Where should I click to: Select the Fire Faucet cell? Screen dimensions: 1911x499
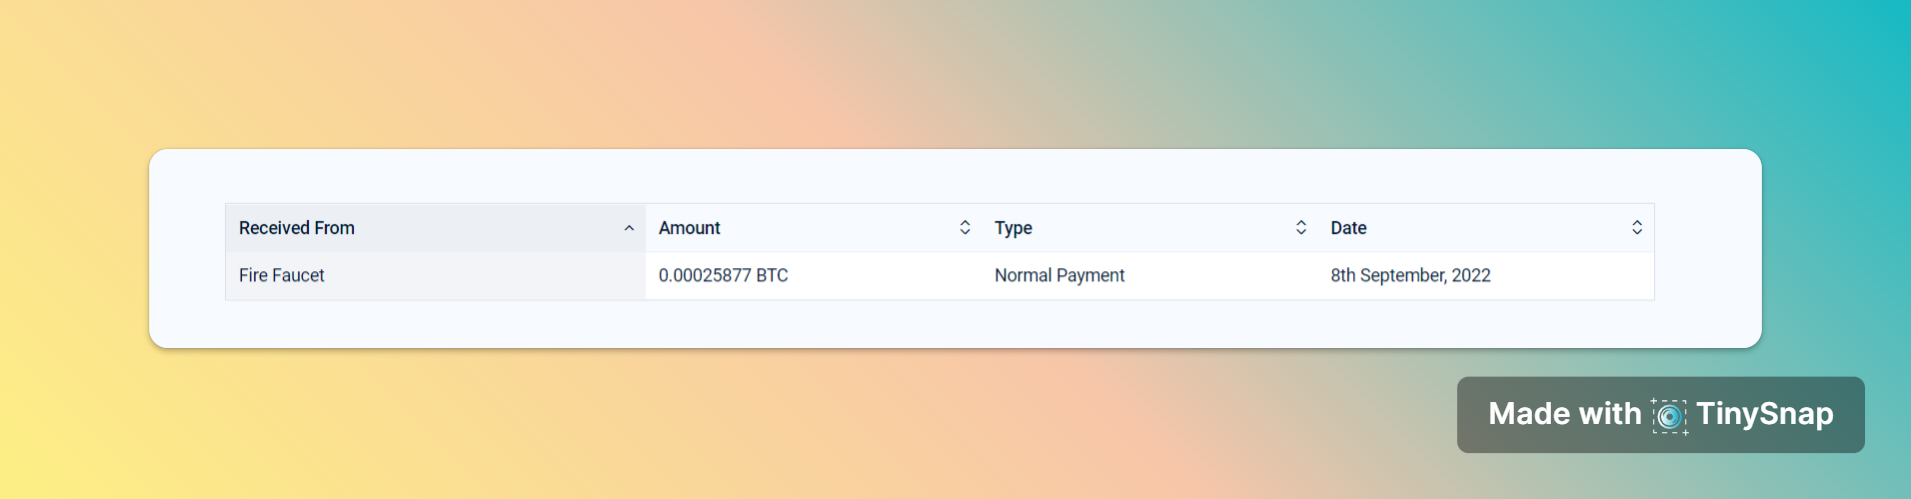282,275
